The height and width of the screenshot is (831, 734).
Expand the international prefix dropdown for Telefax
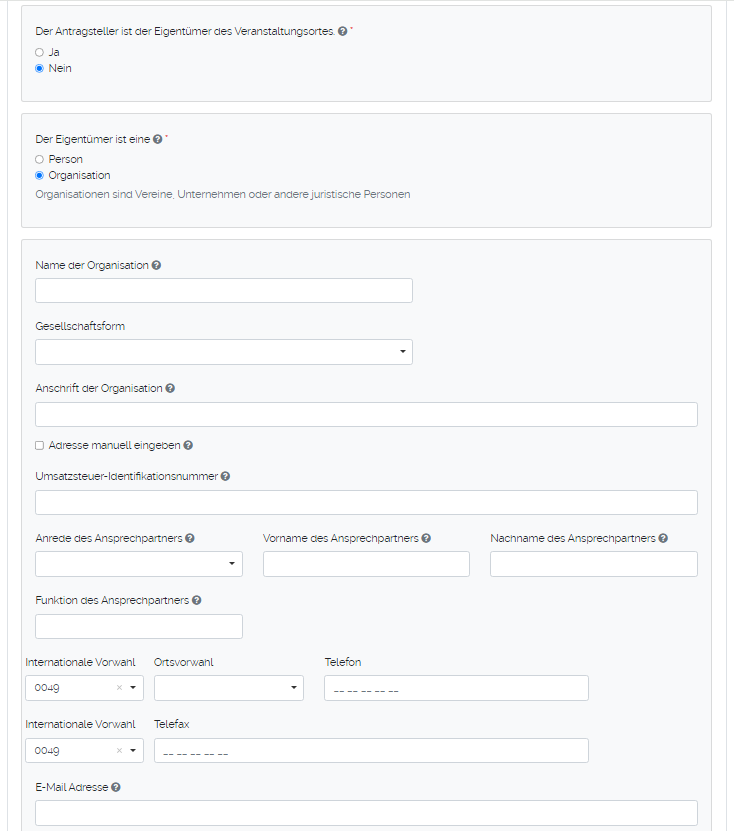click(x=132, y=749)
